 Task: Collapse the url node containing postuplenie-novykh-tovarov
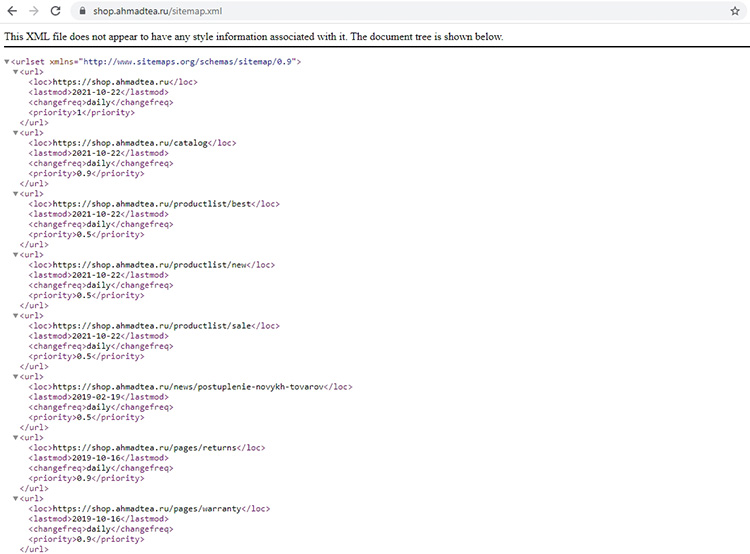(16, 377)
